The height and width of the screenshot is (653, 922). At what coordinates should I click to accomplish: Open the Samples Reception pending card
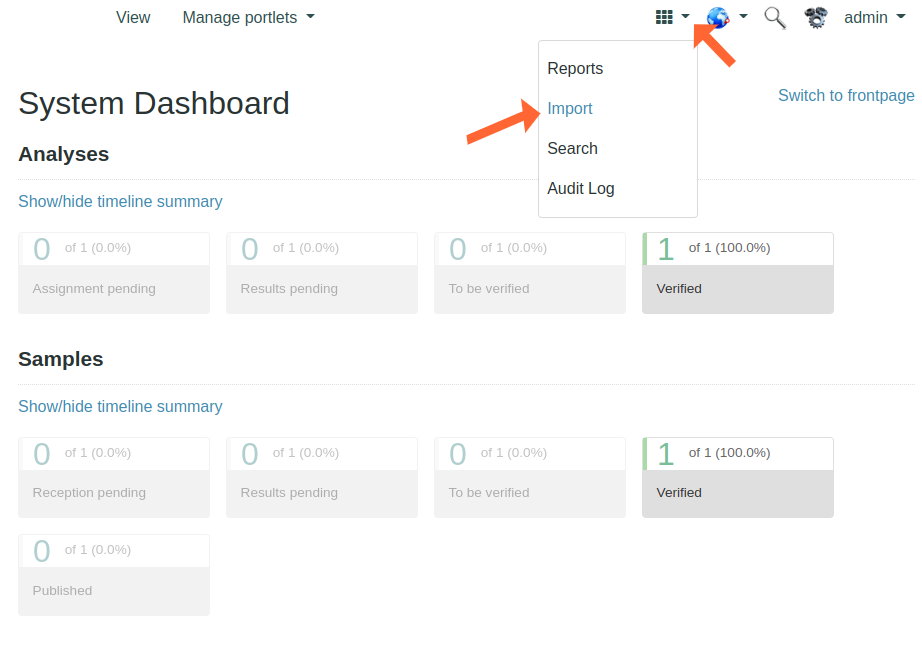(x=114, y=477)
